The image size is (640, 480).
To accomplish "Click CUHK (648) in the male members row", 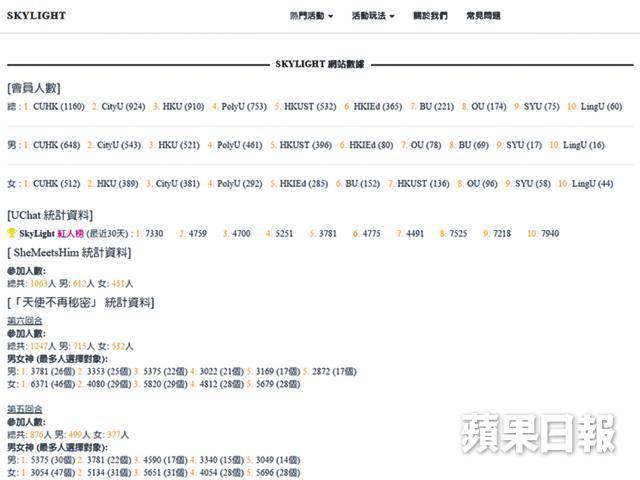I will pyautogui.click(x=56, y=145).
